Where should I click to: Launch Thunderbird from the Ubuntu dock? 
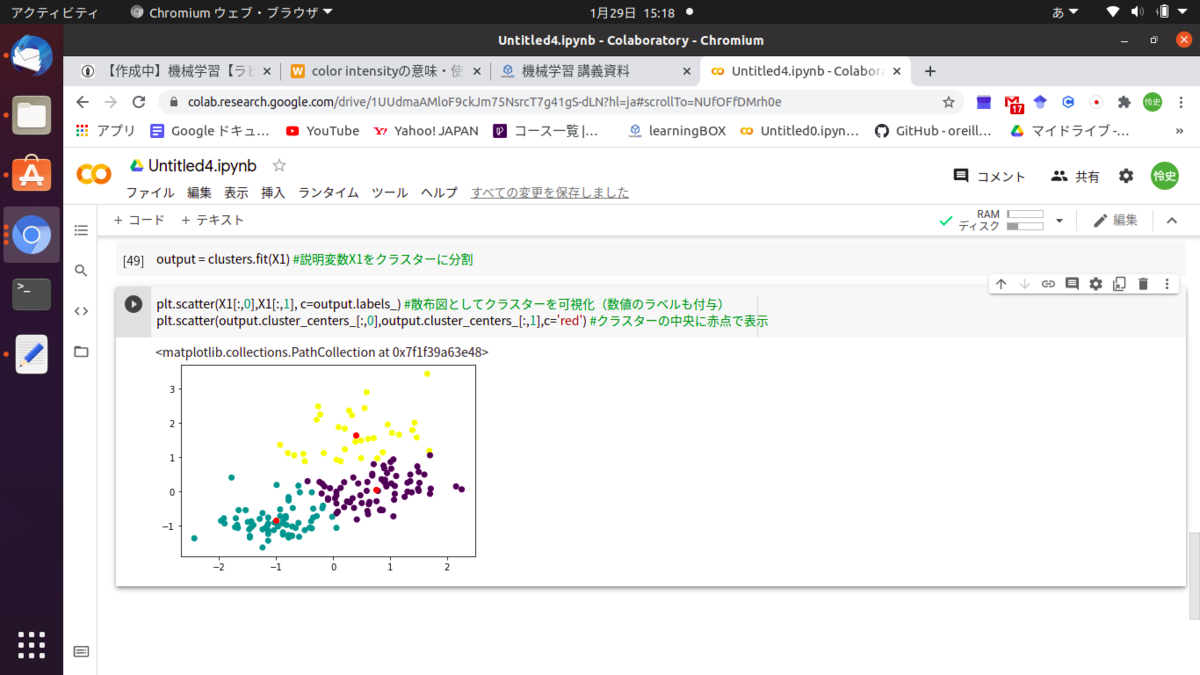point(31,56)
